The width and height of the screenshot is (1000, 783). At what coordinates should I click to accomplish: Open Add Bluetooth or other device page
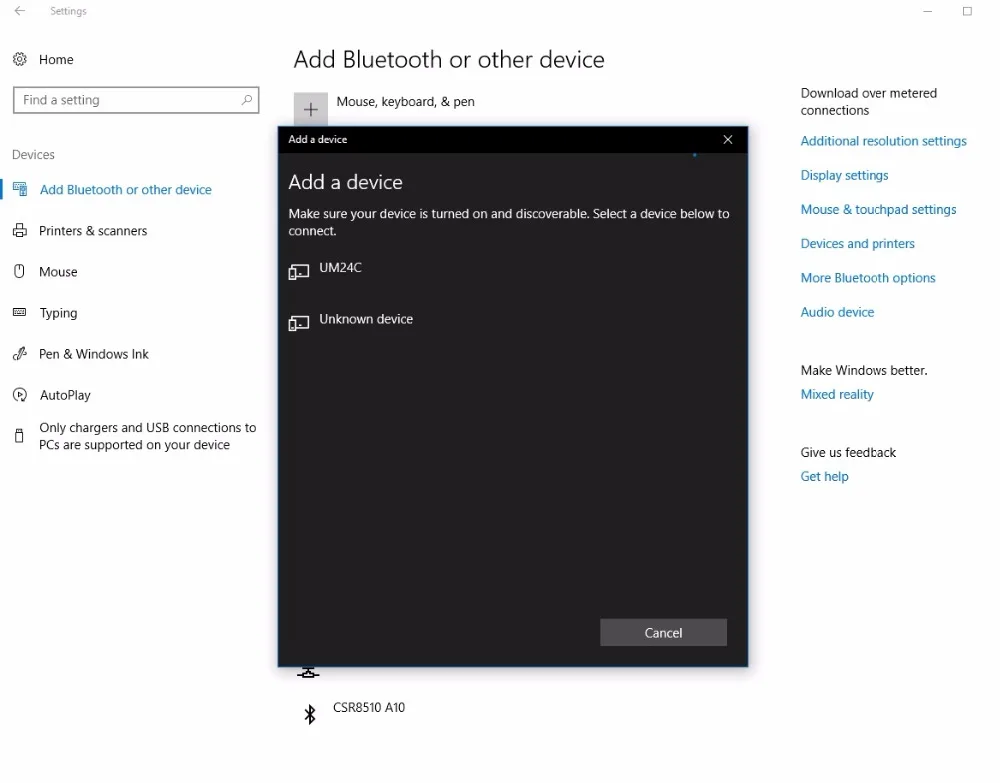126,189
